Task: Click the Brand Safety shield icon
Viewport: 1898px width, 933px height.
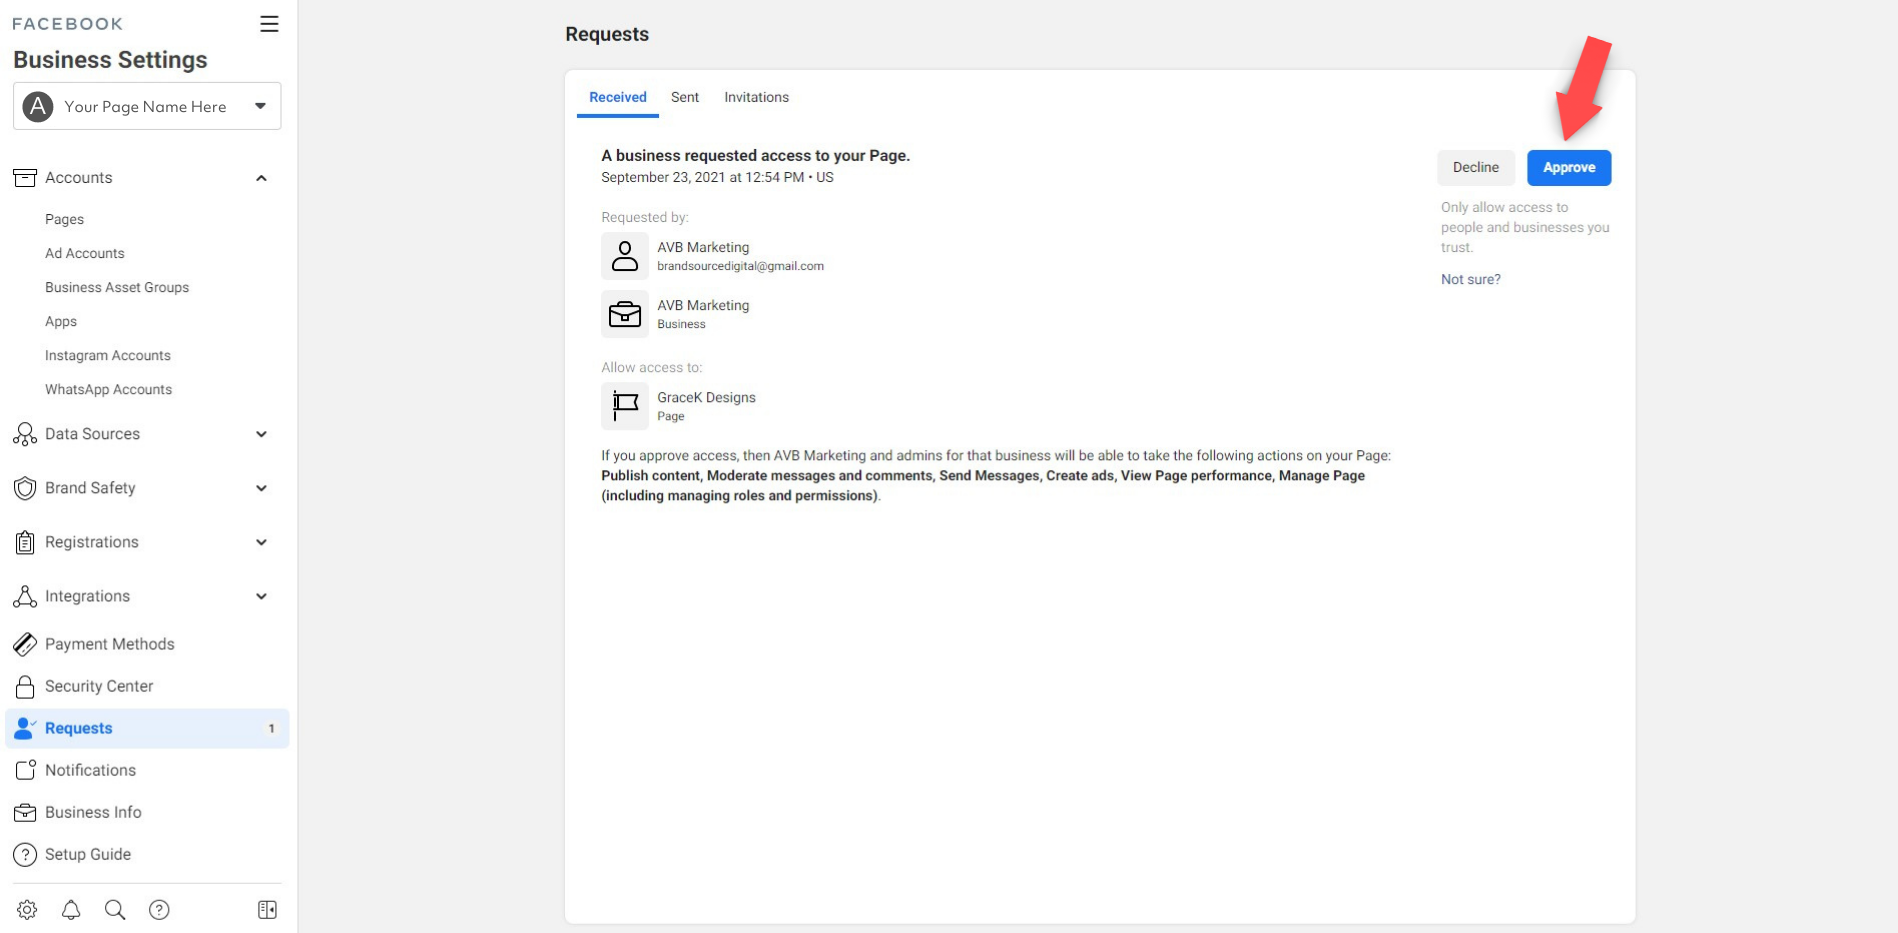Action: [x=25, y=488]
